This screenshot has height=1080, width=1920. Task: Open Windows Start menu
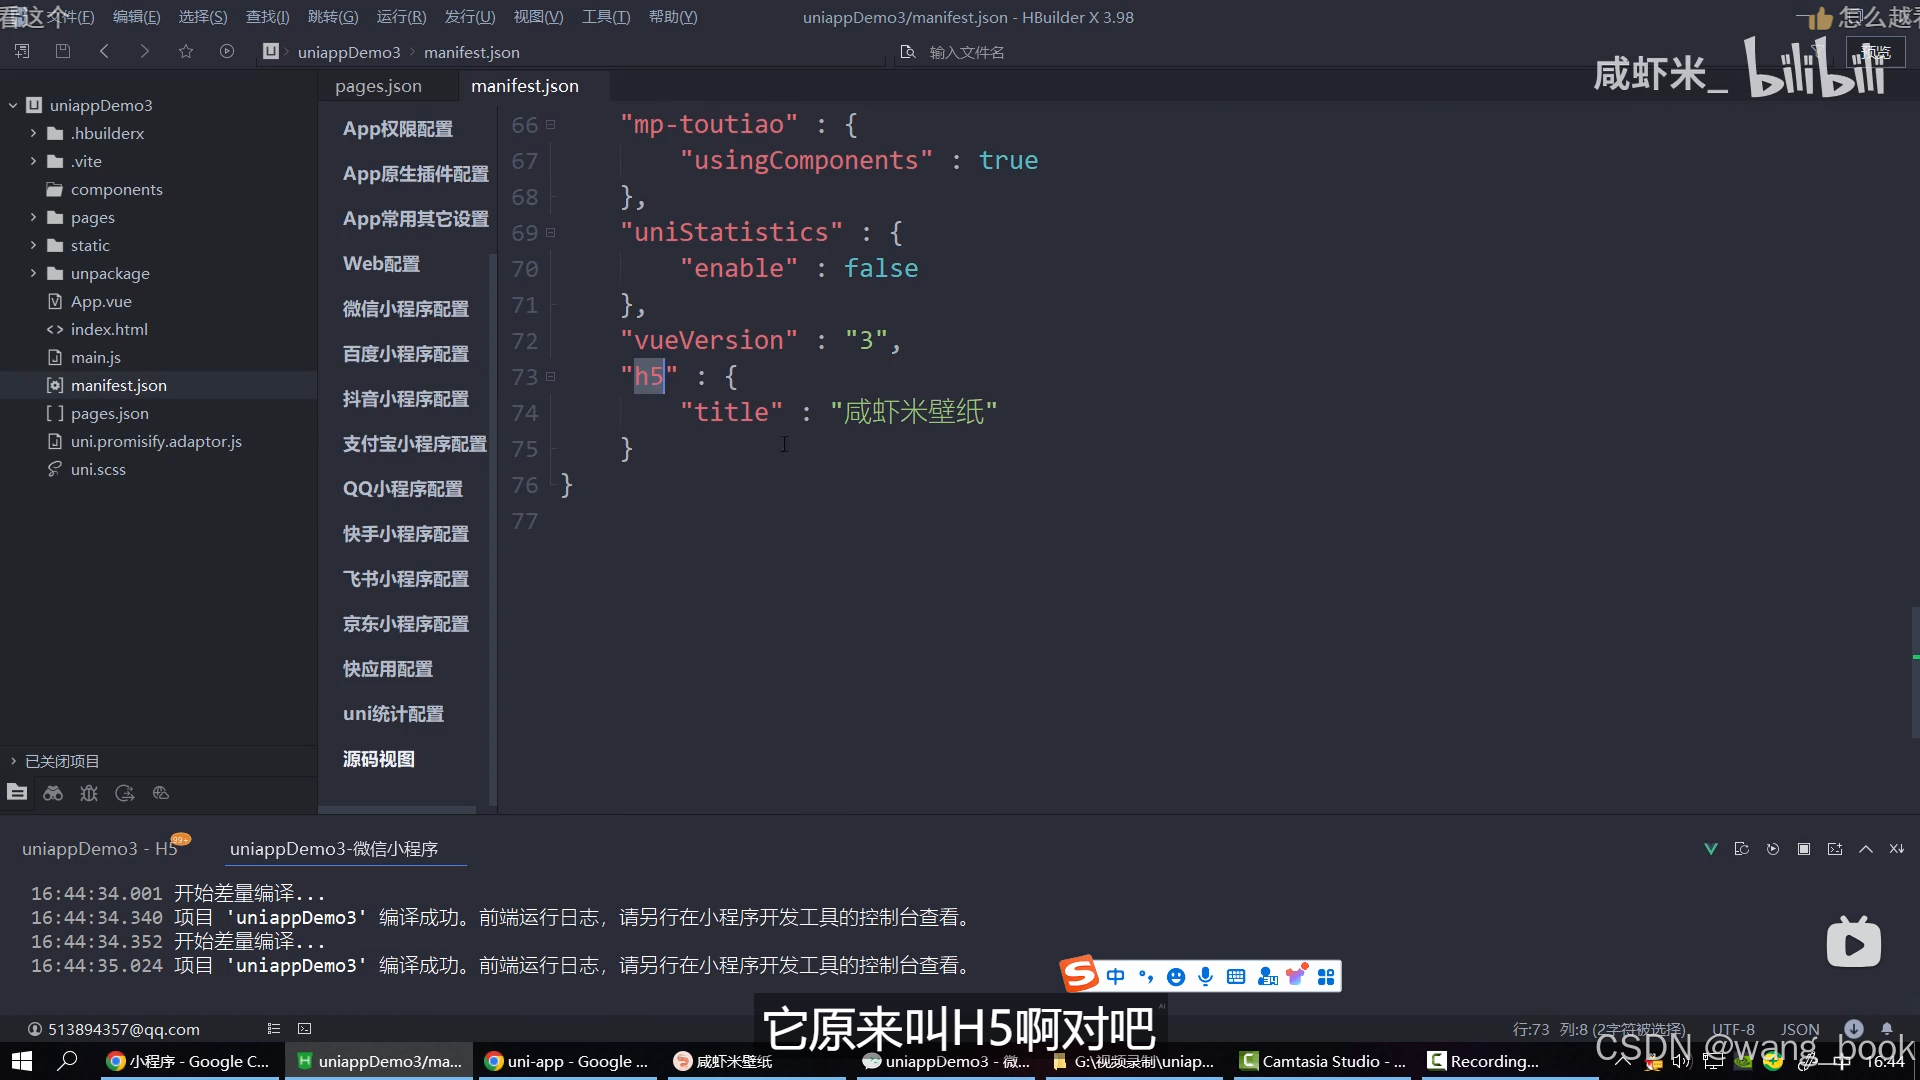point(21,1061)
